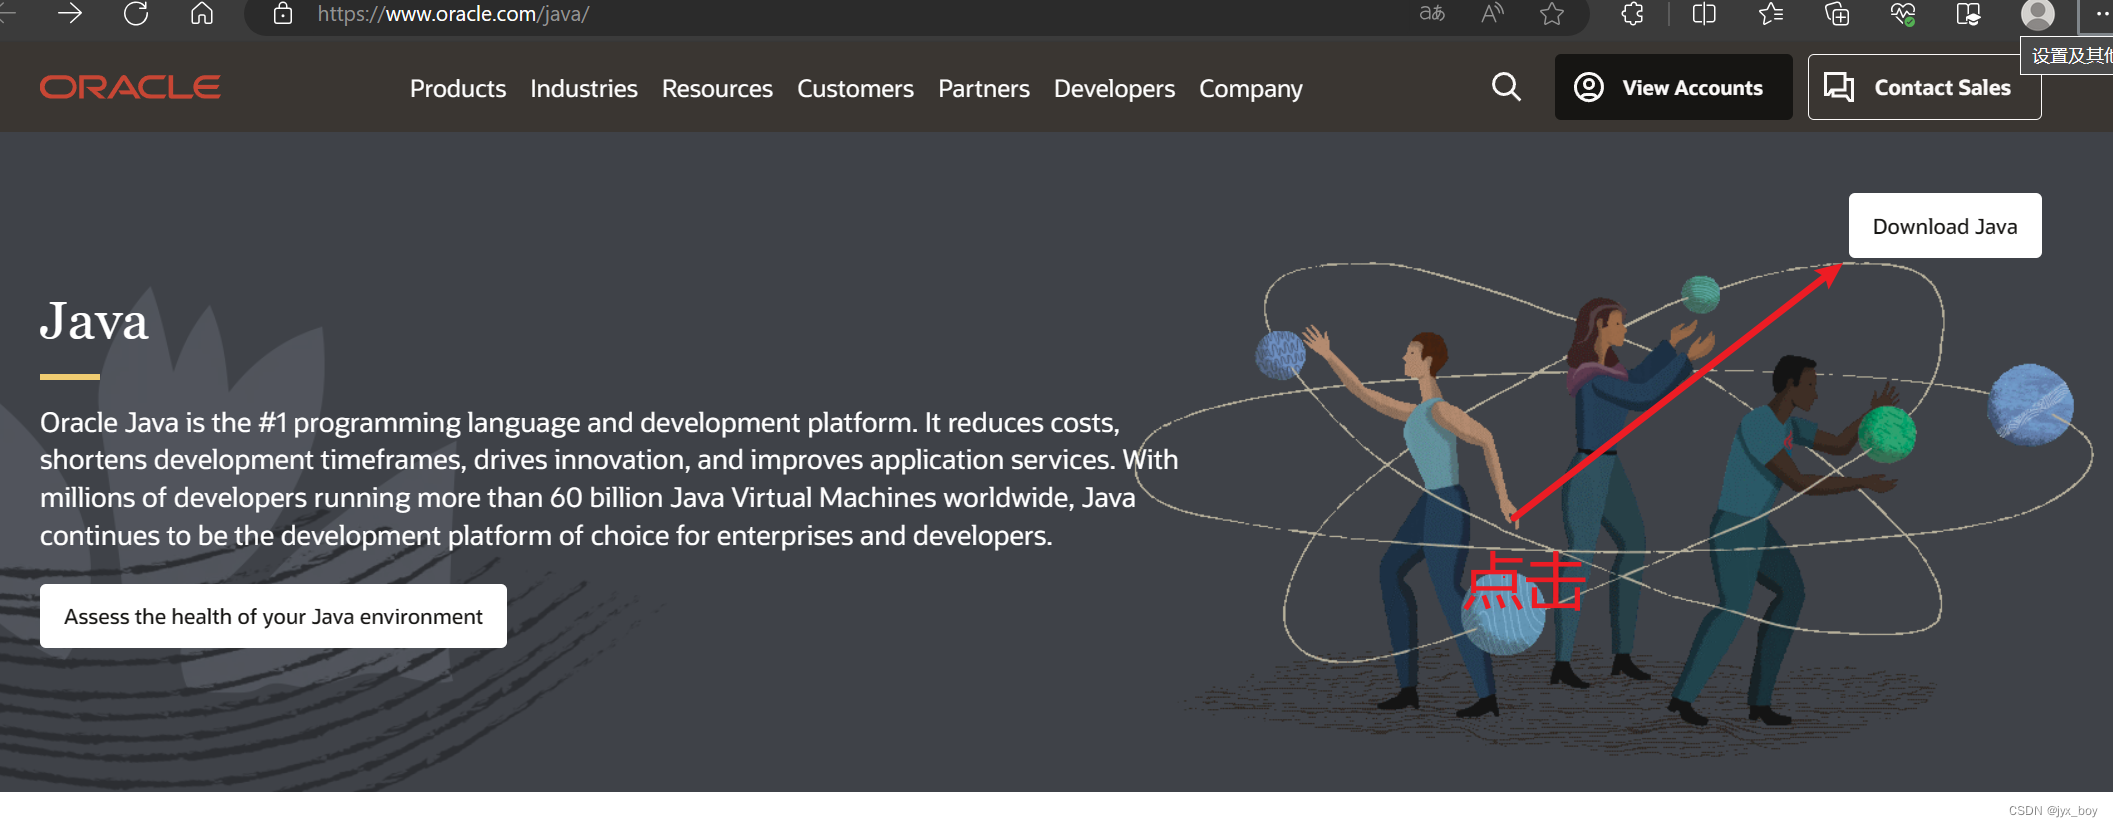This screenshot has width=2113, height=827.
Task: Open settings and more menu
Action: 2101,14
